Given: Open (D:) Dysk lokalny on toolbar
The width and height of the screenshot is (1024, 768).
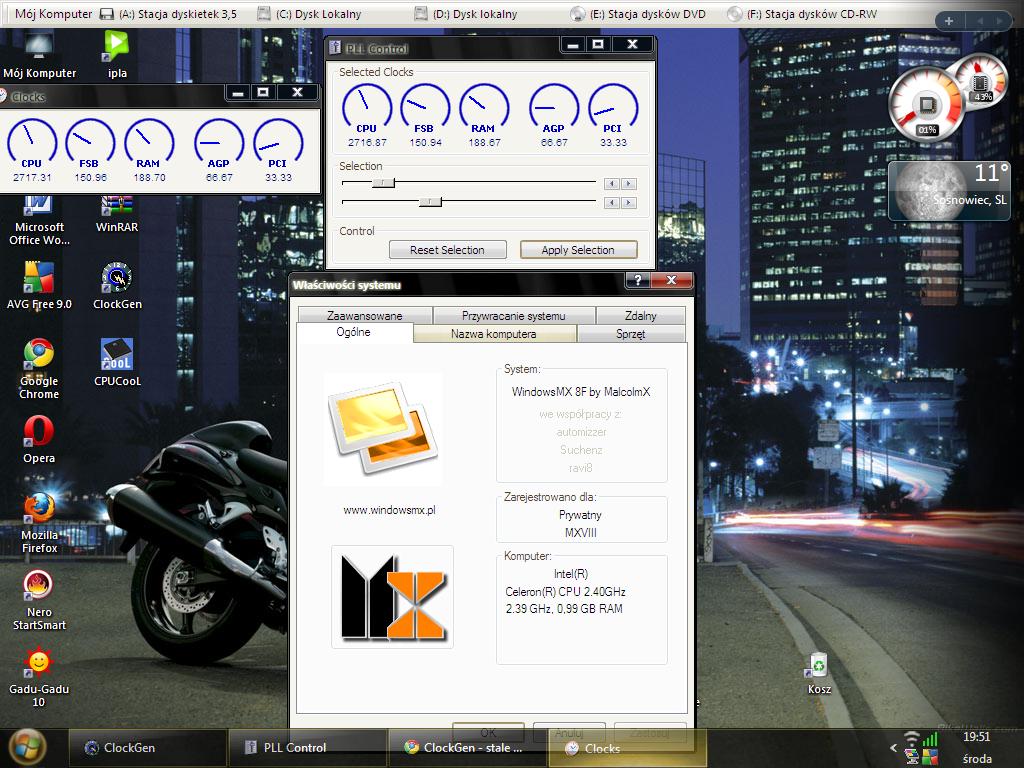Looking at the screenshot, I should click(x=466, y=14).
